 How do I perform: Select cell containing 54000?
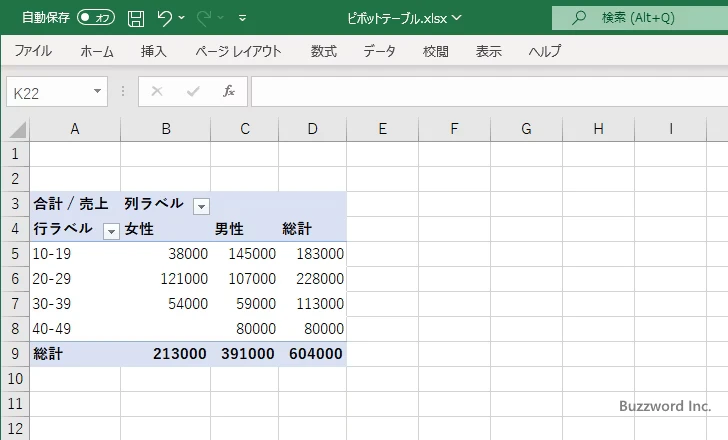(x=166, y=304)
